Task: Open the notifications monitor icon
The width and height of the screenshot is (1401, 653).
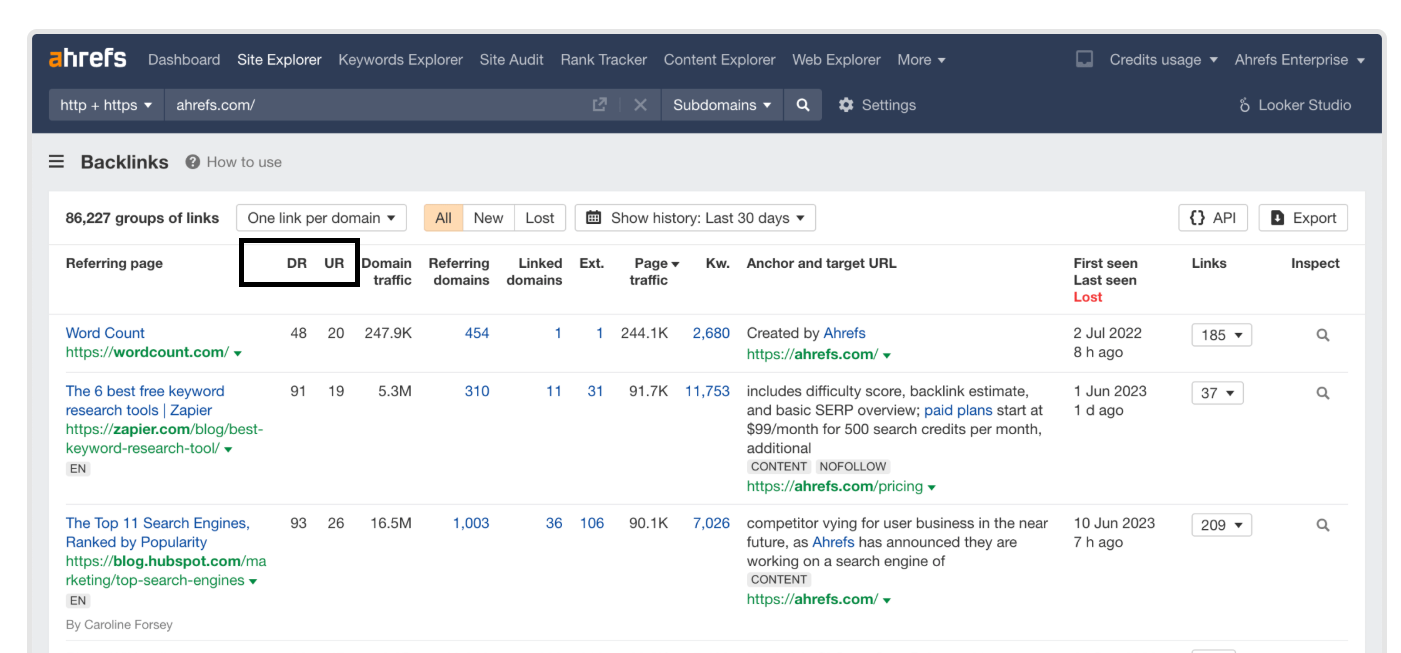Action: [1084, 59]
